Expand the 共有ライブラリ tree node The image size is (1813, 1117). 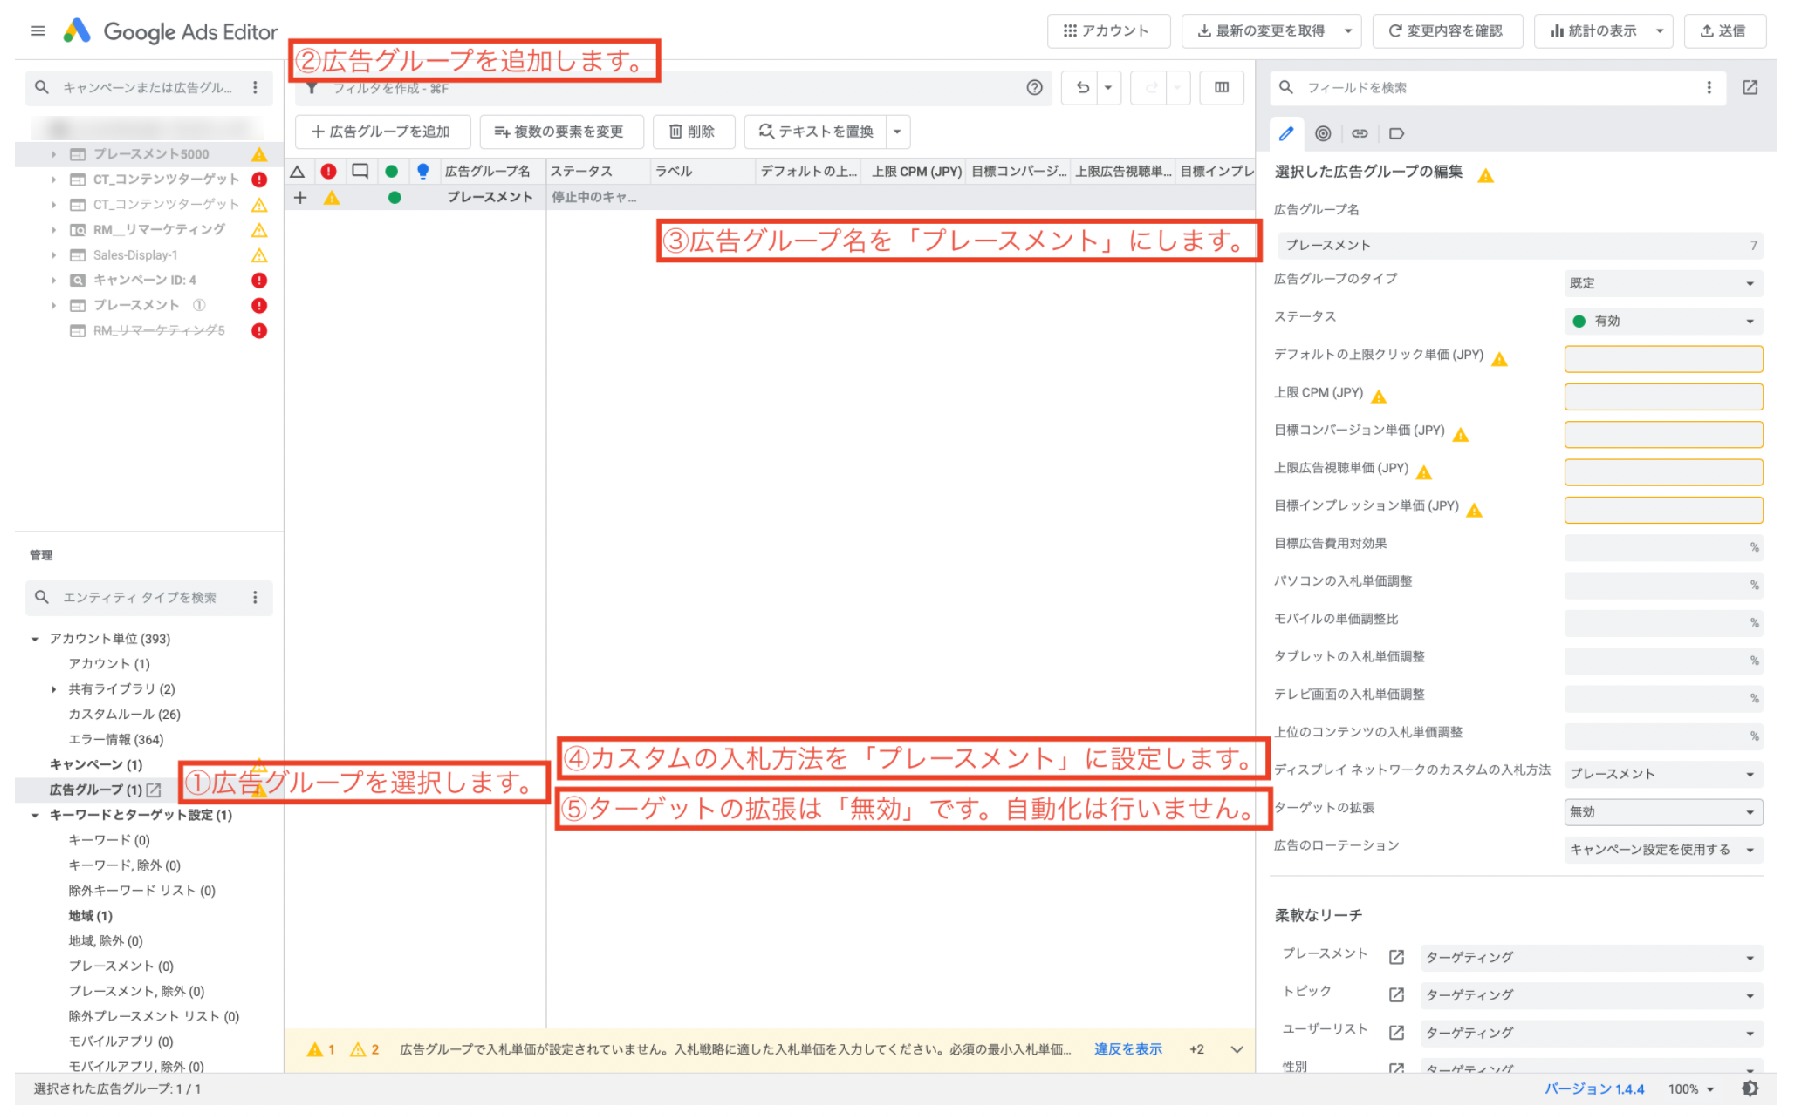point(54,688)
